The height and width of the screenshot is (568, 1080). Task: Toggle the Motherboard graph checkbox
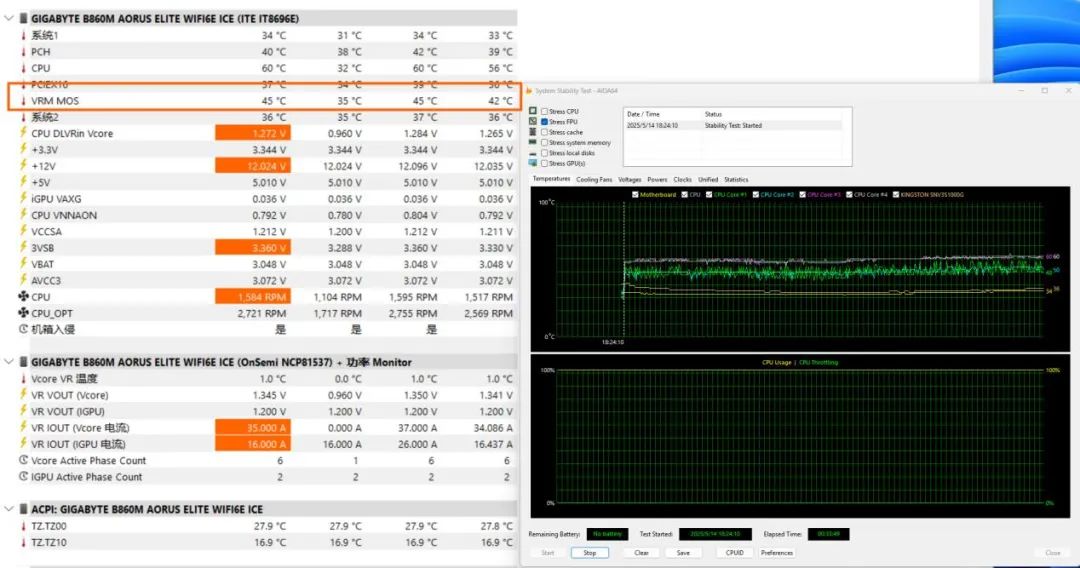point(635,195)
